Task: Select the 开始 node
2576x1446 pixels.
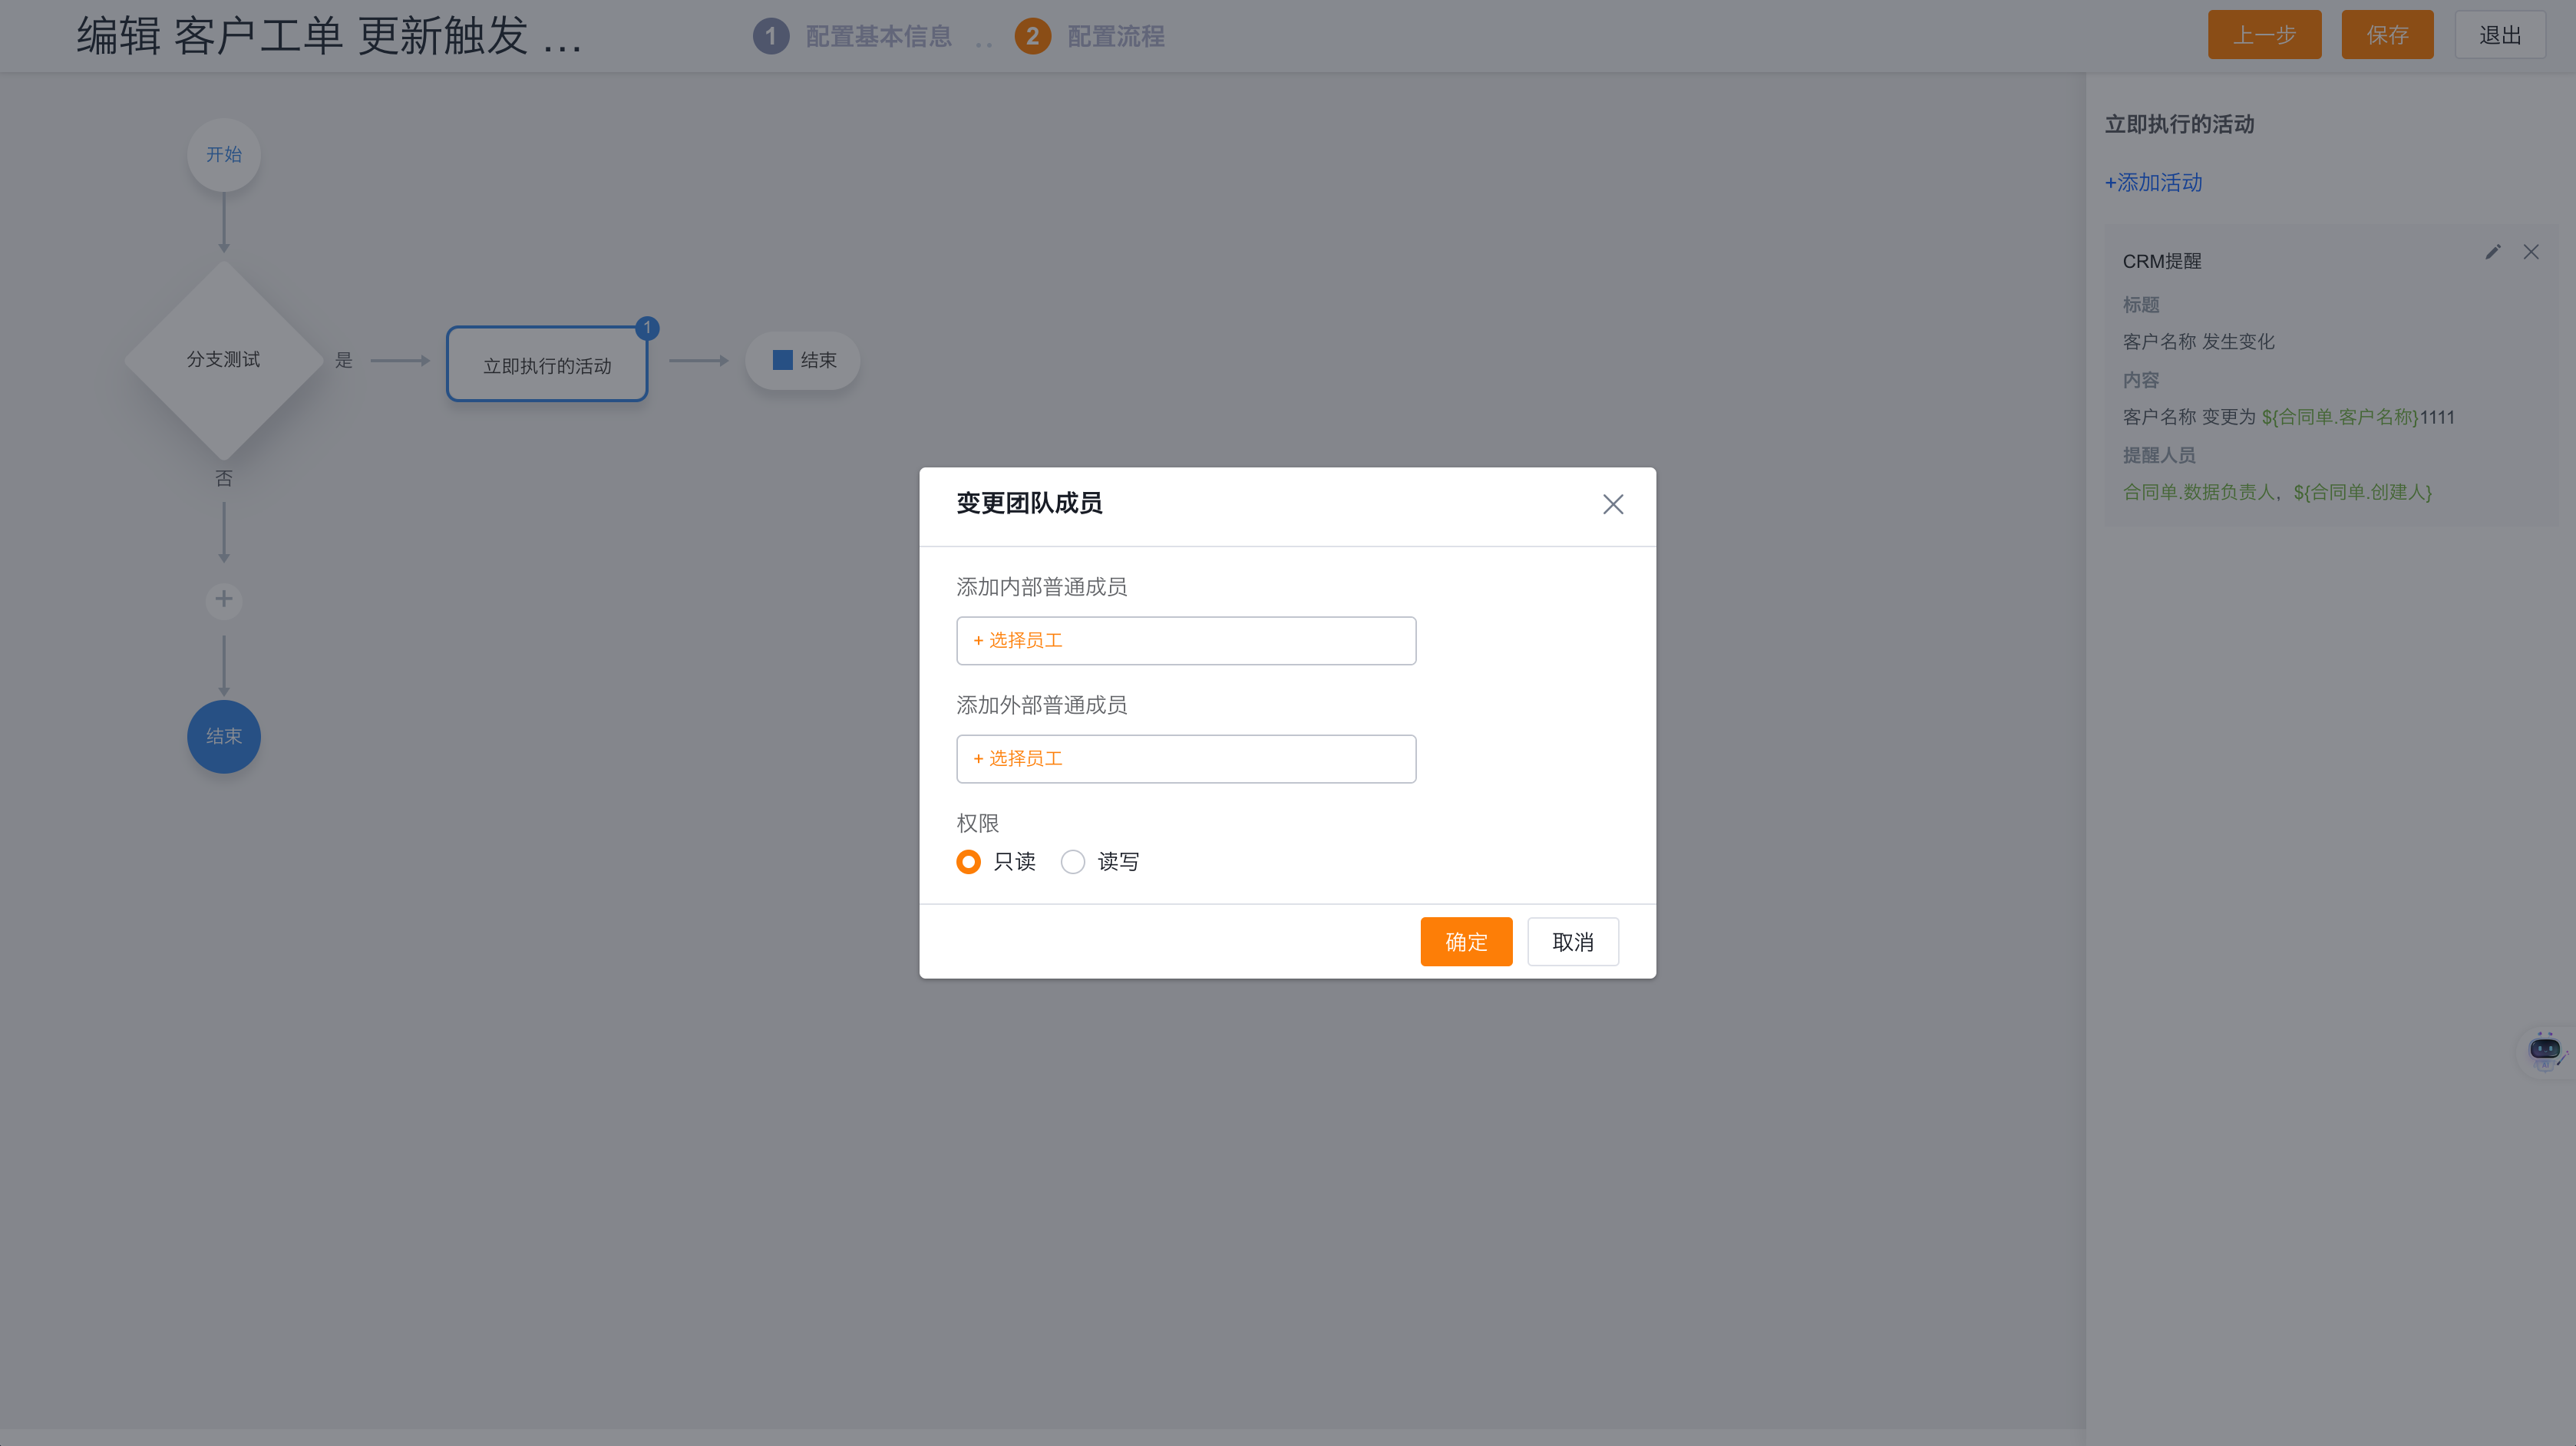Action: 224,154
